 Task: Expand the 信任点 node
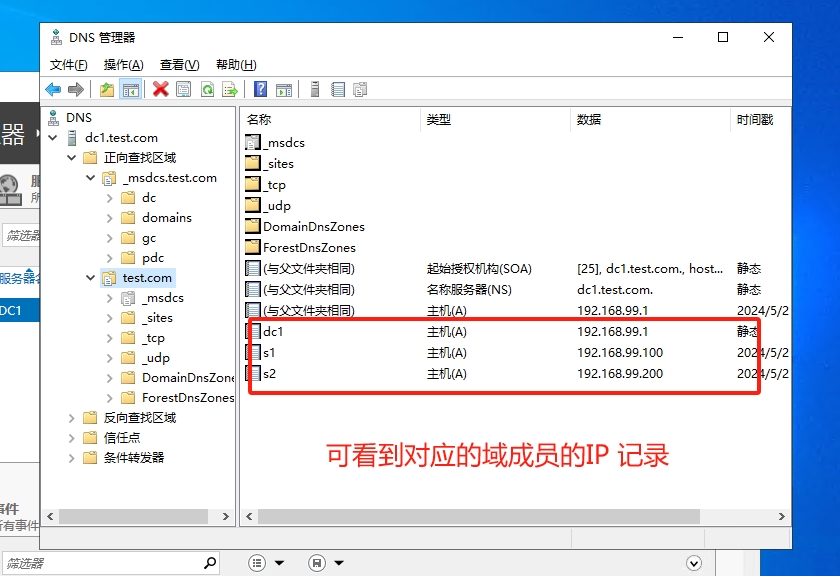(x=71, y=438)
